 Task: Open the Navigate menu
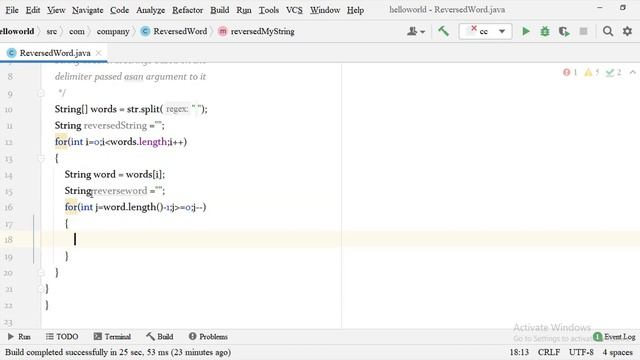pyautogui.click(x=87, y=10)
